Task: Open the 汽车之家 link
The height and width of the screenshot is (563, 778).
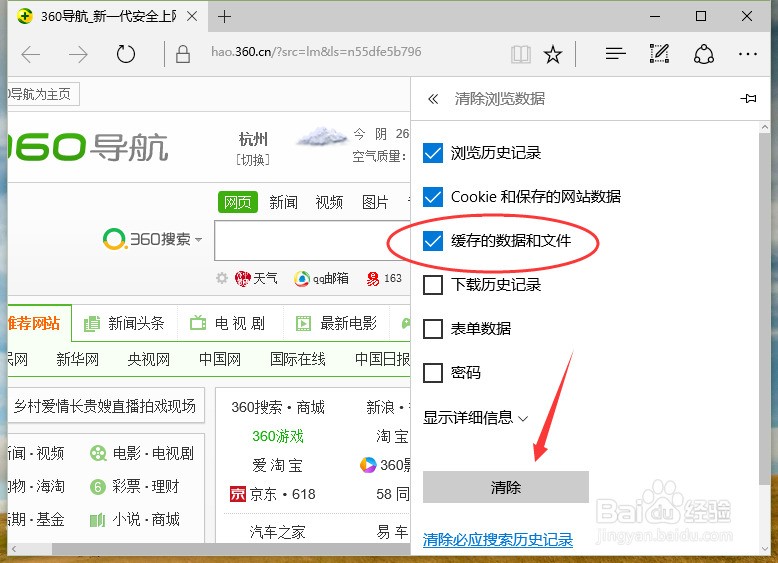Action: click(277, 532)
